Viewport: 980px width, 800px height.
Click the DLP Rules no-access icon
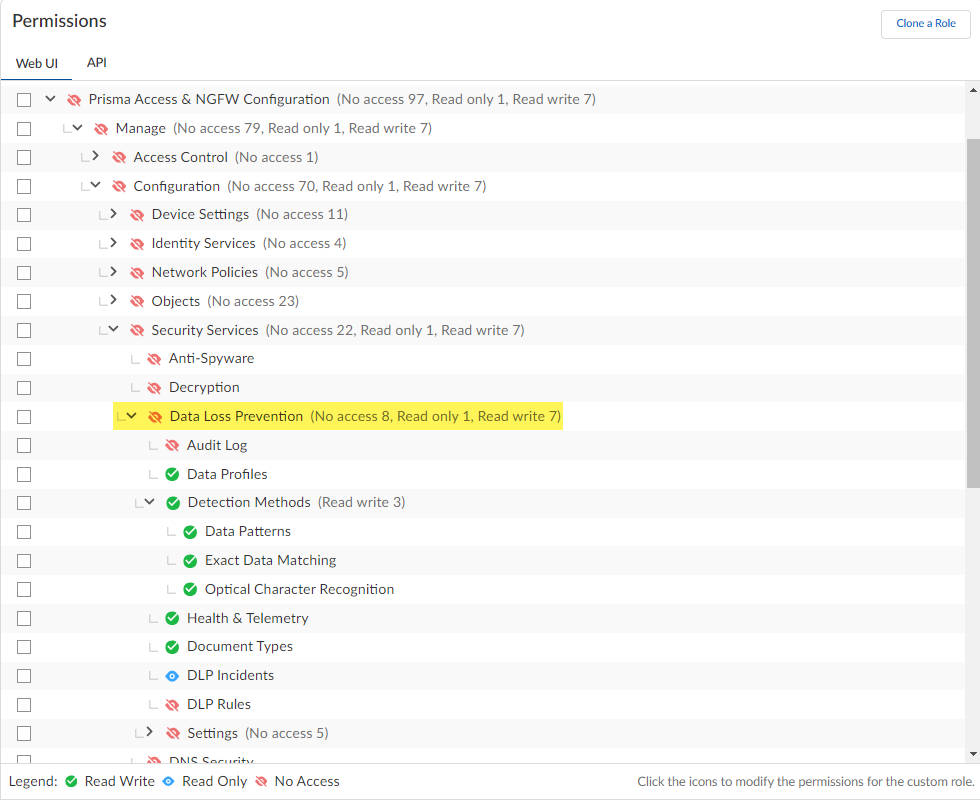(172, 704)
